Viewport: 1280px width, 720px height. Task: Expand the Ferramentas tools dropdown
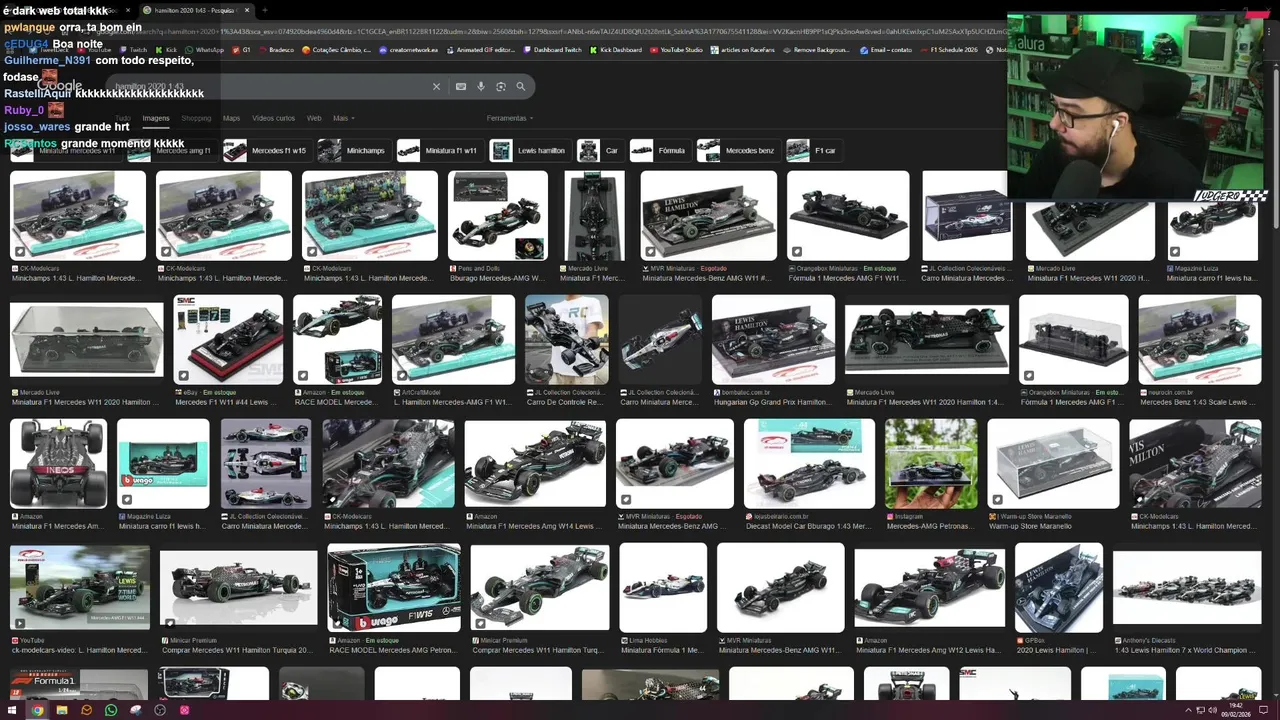coord(510,118)
